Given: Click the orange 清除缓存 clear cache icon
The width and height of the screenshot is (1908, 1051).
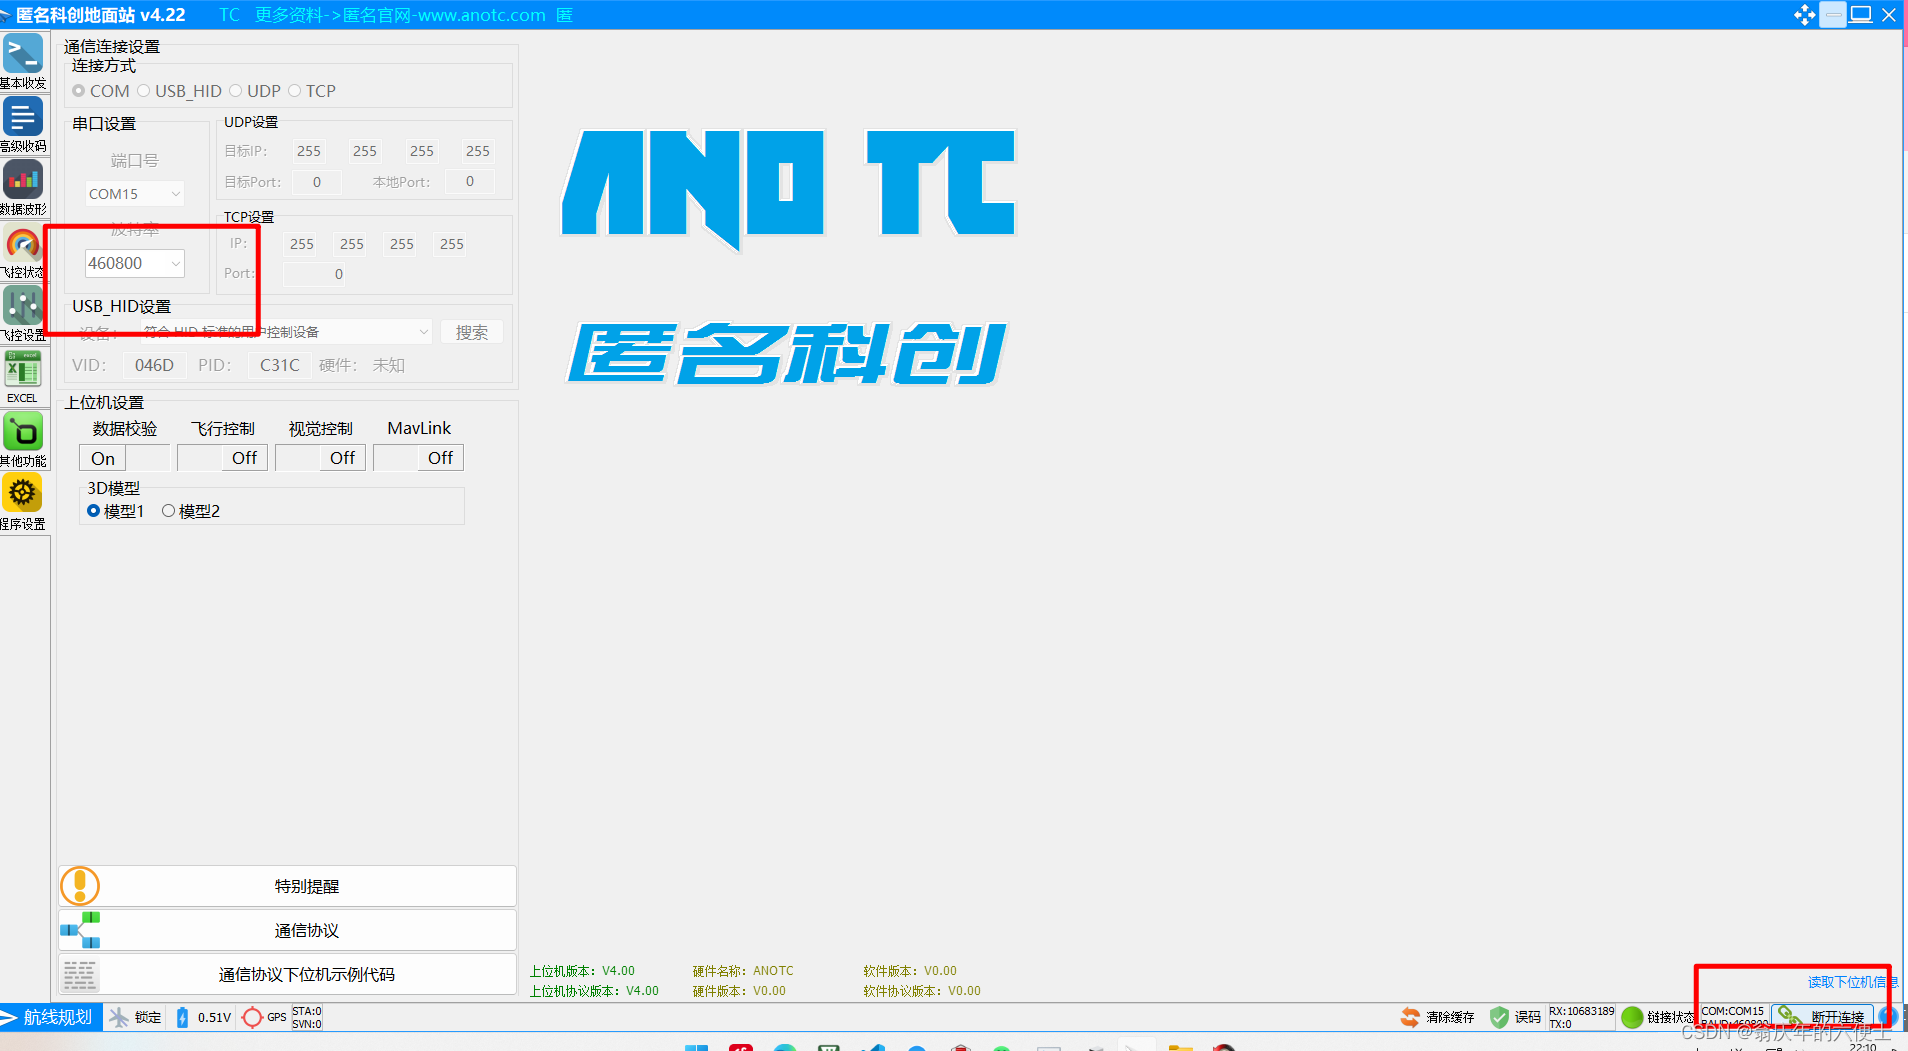Looking at the screenshot, I should 1410,1017.
